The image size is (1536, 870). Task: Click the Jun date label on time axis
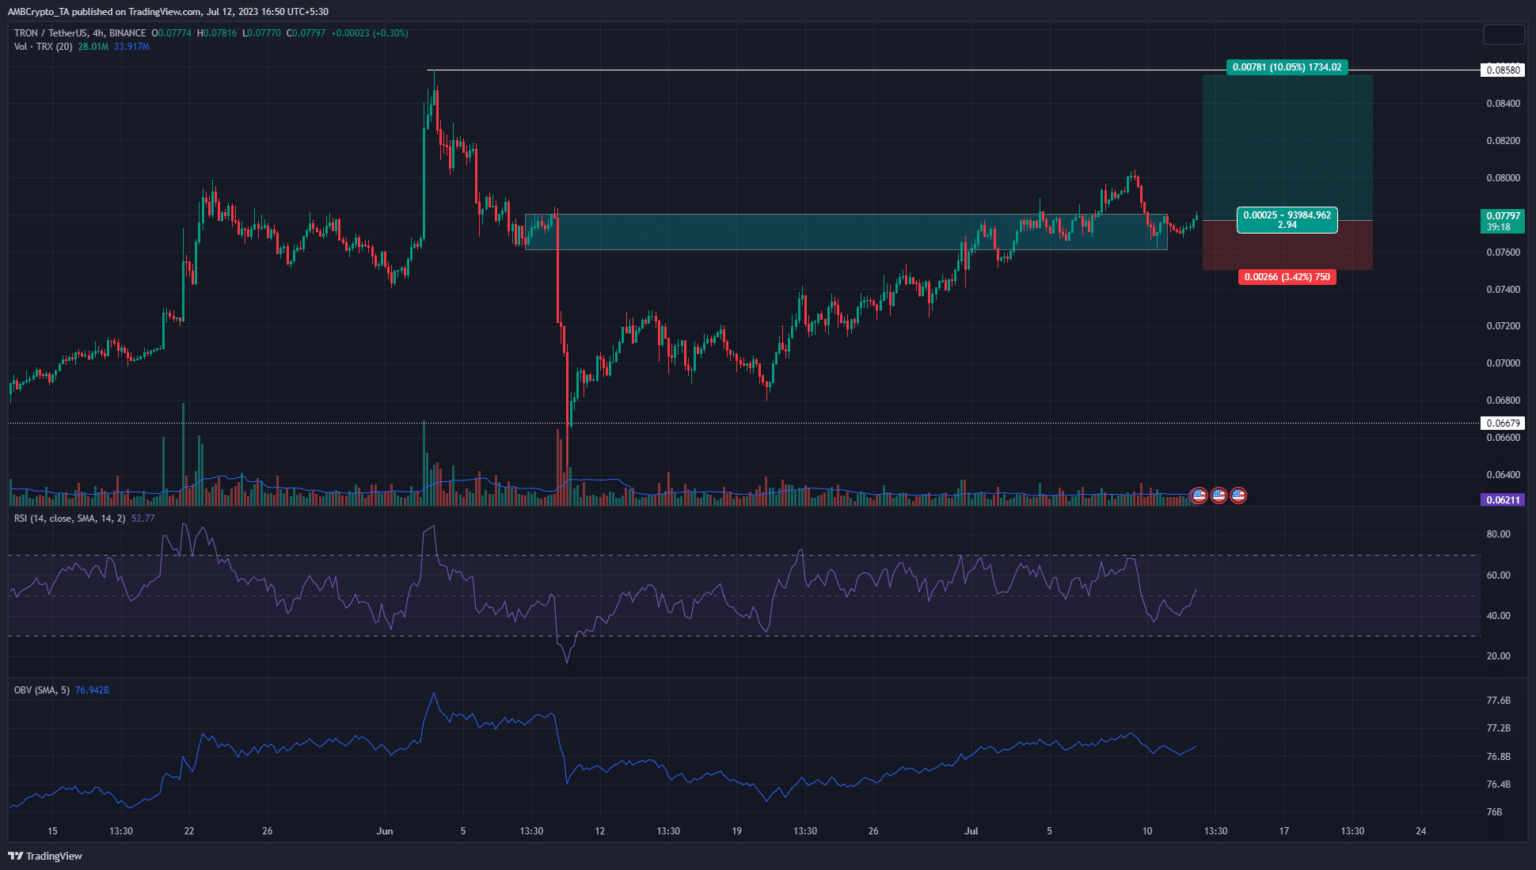coord(385,831)
